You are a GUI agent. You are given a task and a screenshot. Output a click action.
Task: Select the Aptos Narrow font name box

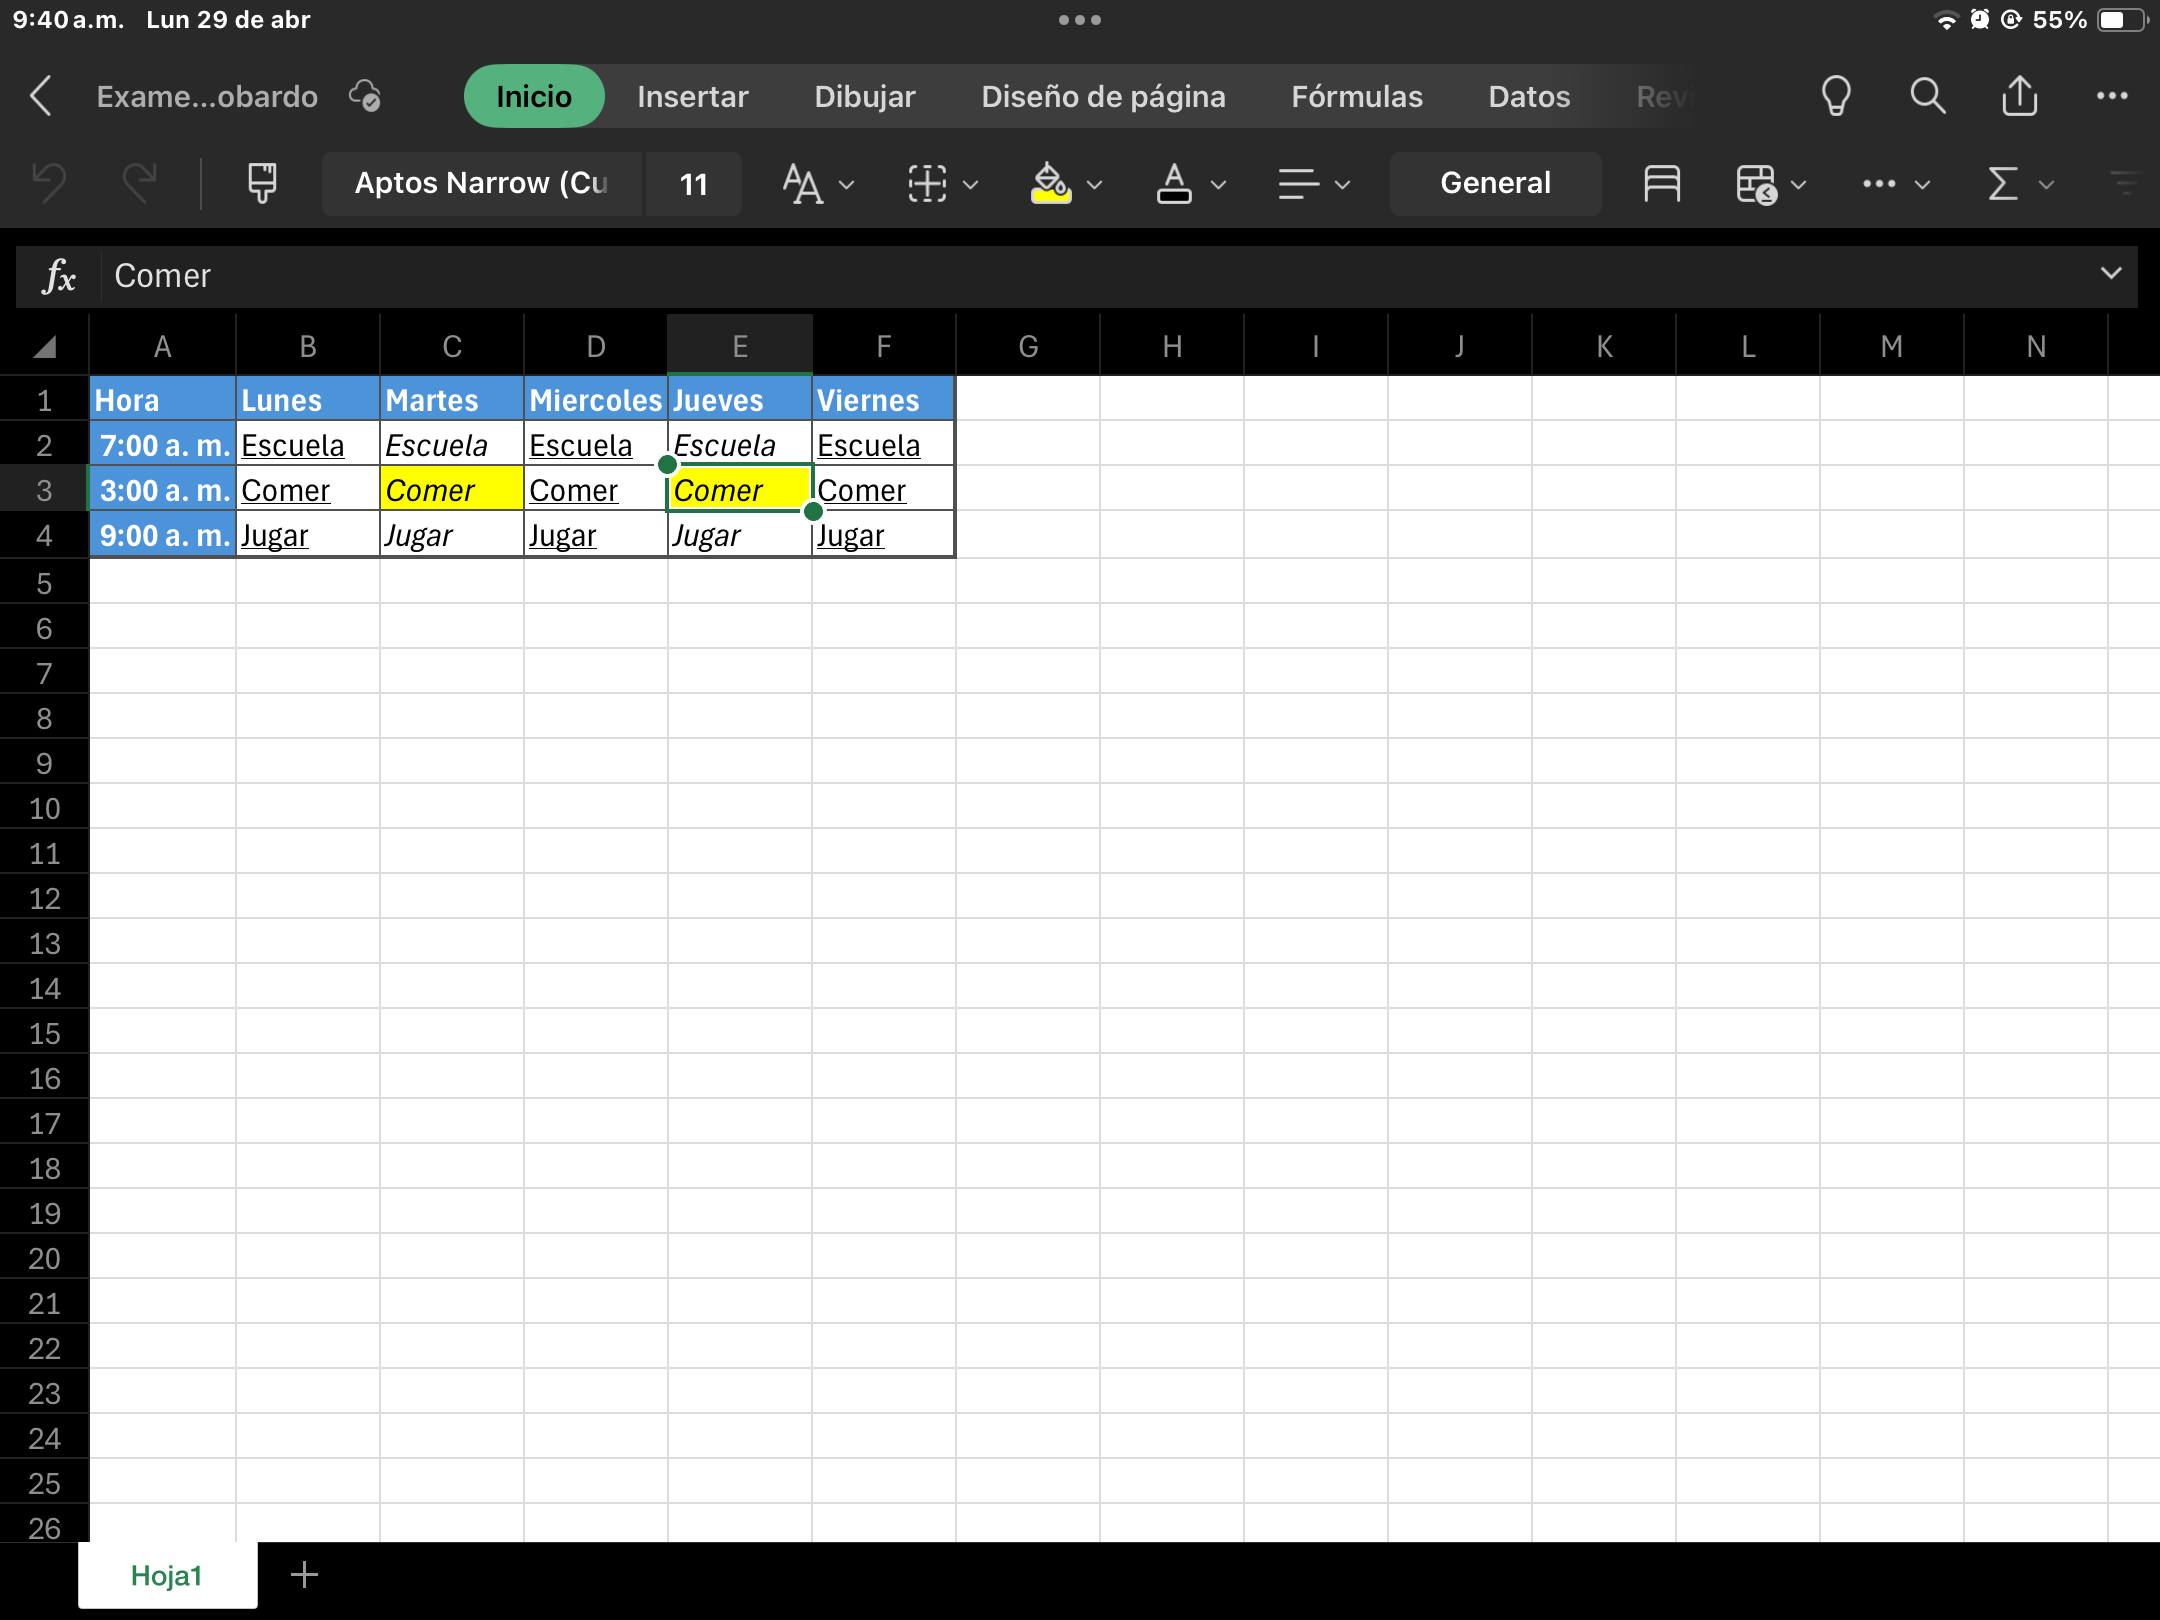tap(481, 183)
